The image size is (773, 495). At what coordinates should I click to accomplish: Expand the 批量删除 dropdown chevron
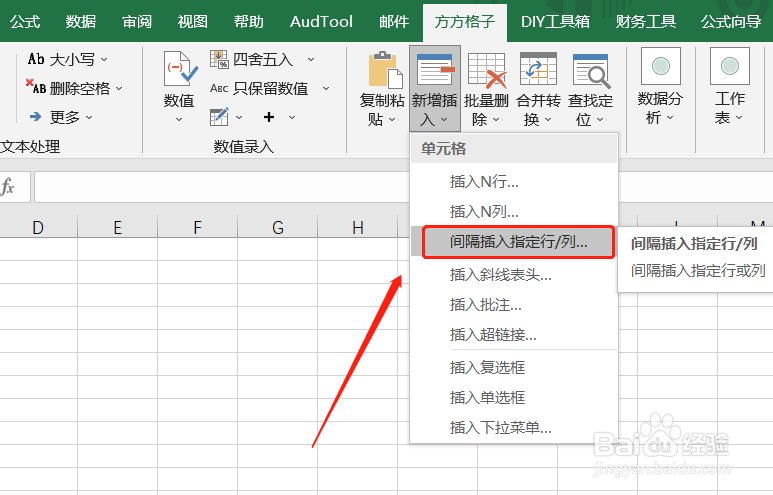[x=496, y=119]
